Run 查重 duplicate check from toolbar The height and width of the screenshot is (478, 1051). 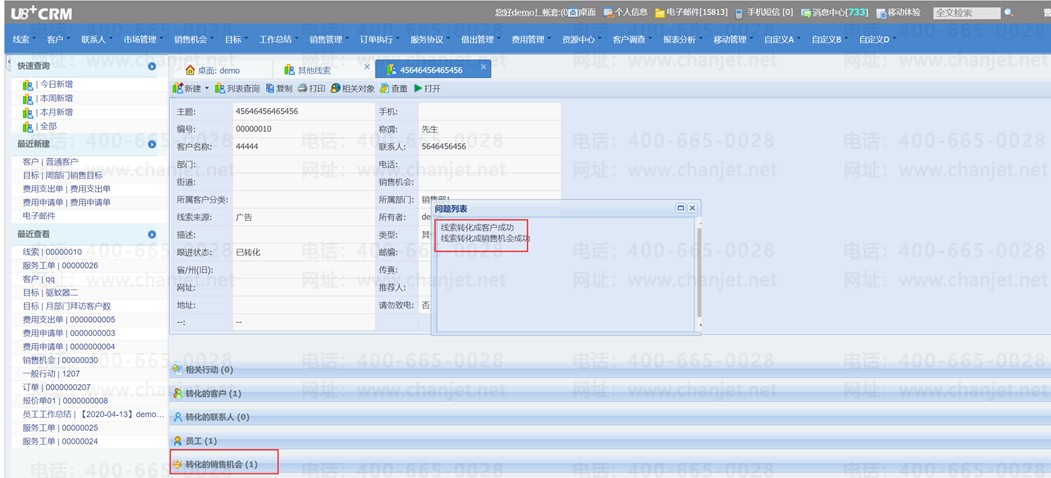pyautogui.click(x=393, y=88)
